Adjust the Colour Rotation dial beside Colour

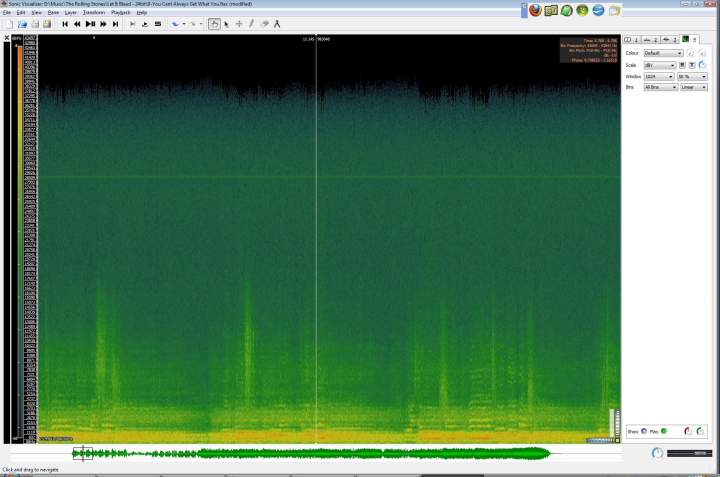pyautogui.click(x=702, y=53)
